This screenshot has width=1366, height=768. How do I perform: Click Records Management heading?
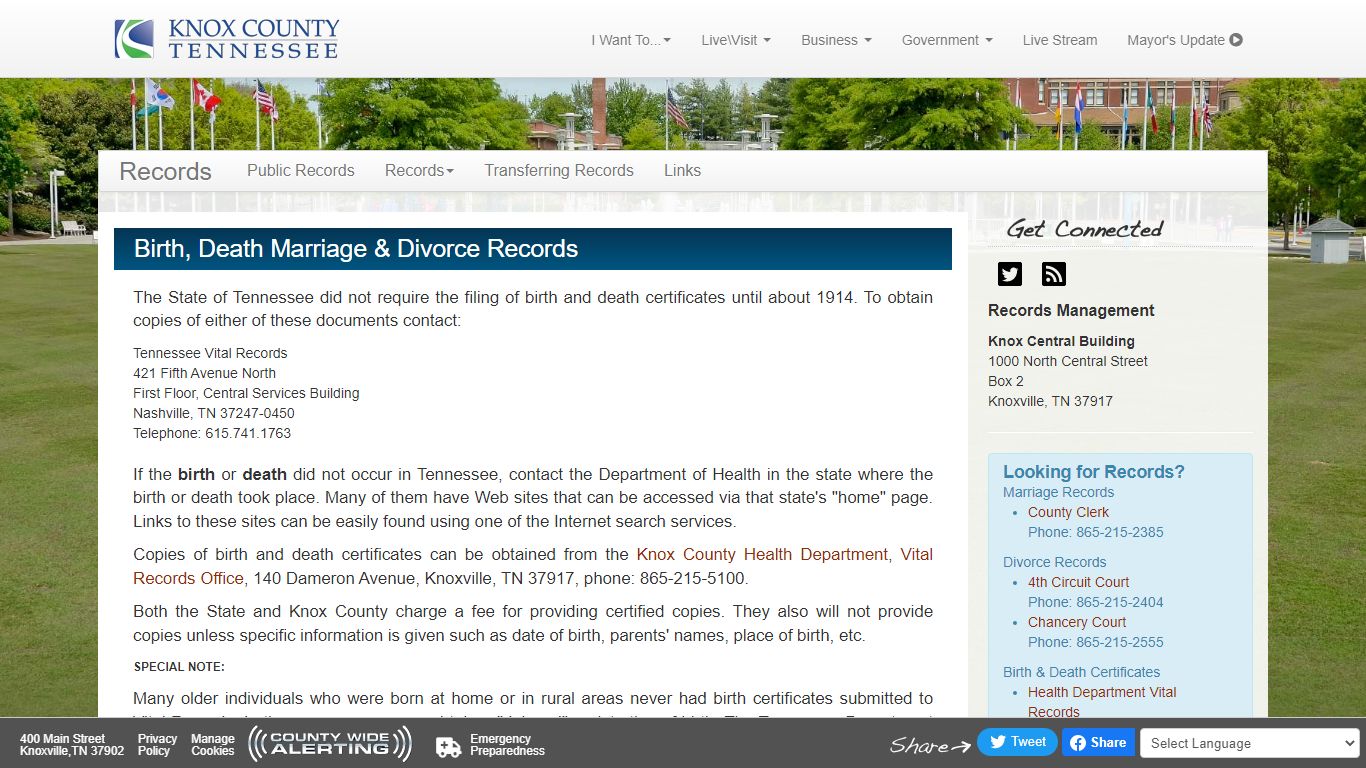pyautogui.click(x=1071, y=310)
